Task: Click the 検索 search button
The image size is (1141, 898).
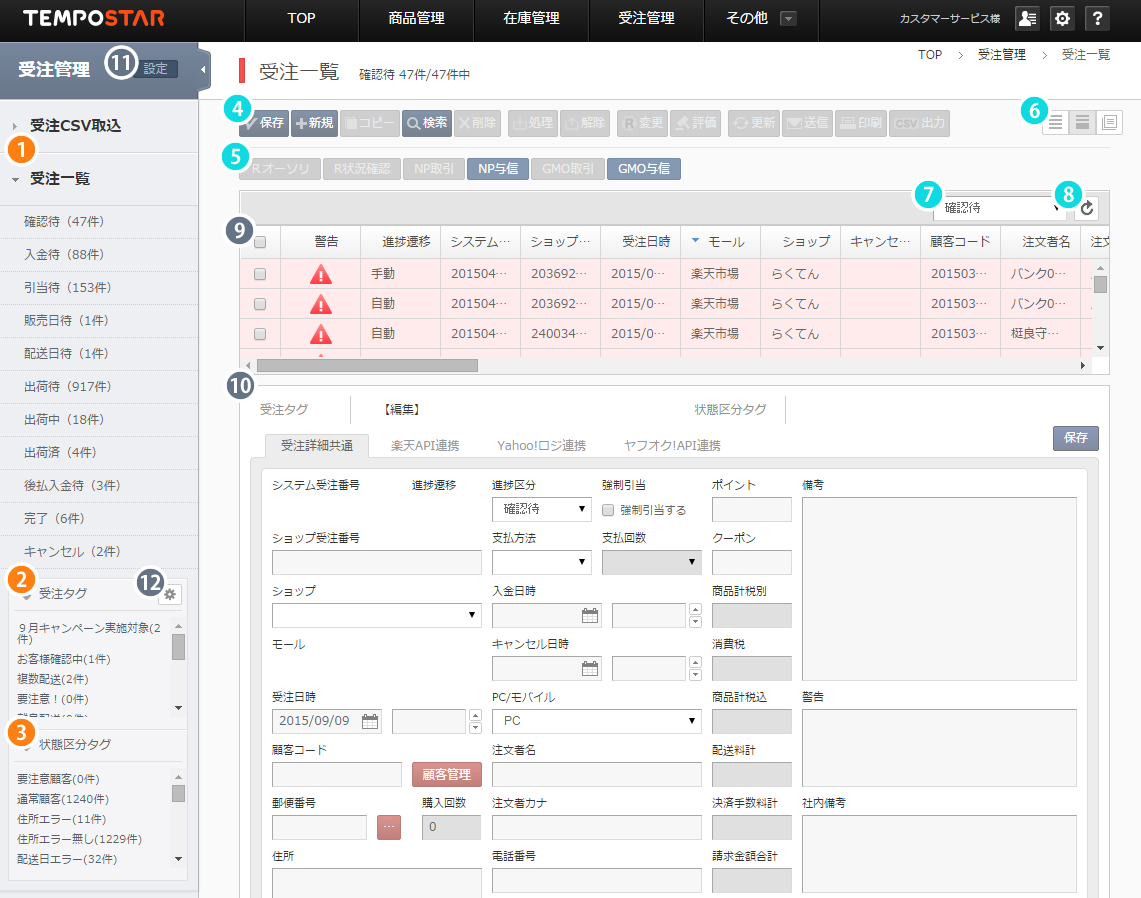Action: (427, 123)
